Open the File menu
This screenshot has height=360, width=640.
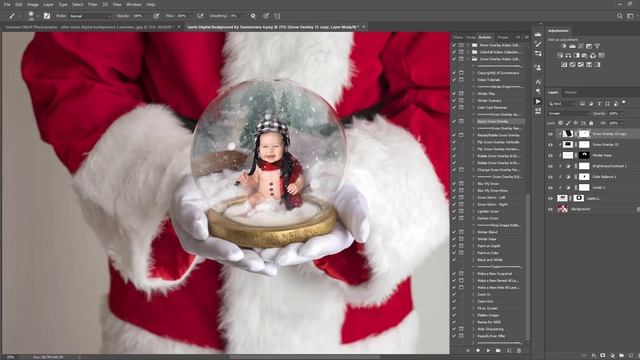coord(7,4)
